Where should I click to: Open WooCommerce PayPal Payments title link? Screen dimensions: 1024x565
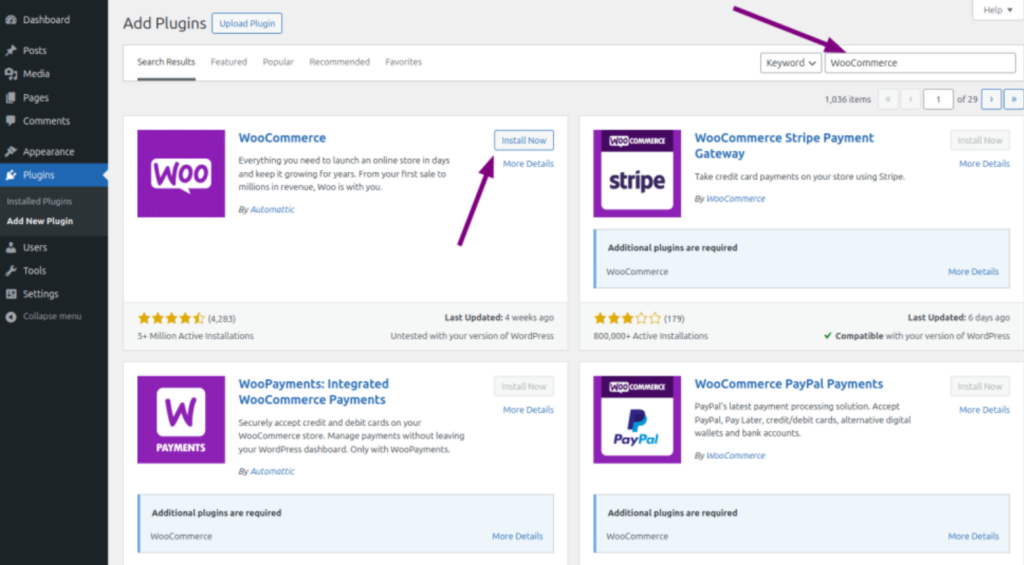[x=789, y=384]
